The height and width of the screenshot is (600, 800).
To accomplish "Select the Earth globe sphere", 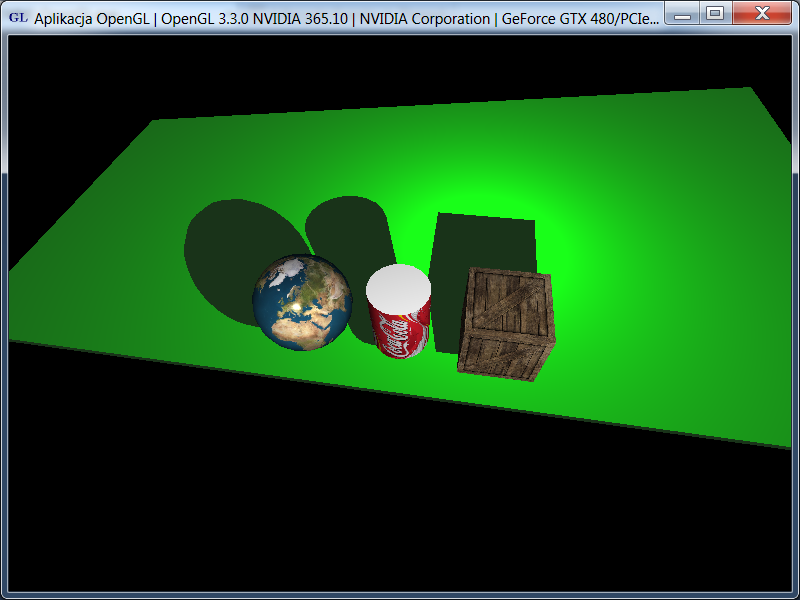I will (301, 302).
